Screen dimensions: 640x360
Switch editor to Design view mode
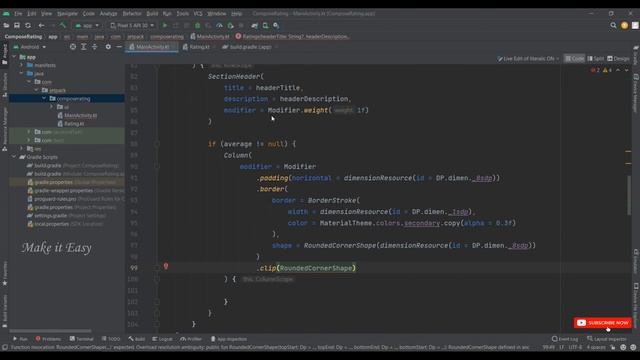(618, 59)
